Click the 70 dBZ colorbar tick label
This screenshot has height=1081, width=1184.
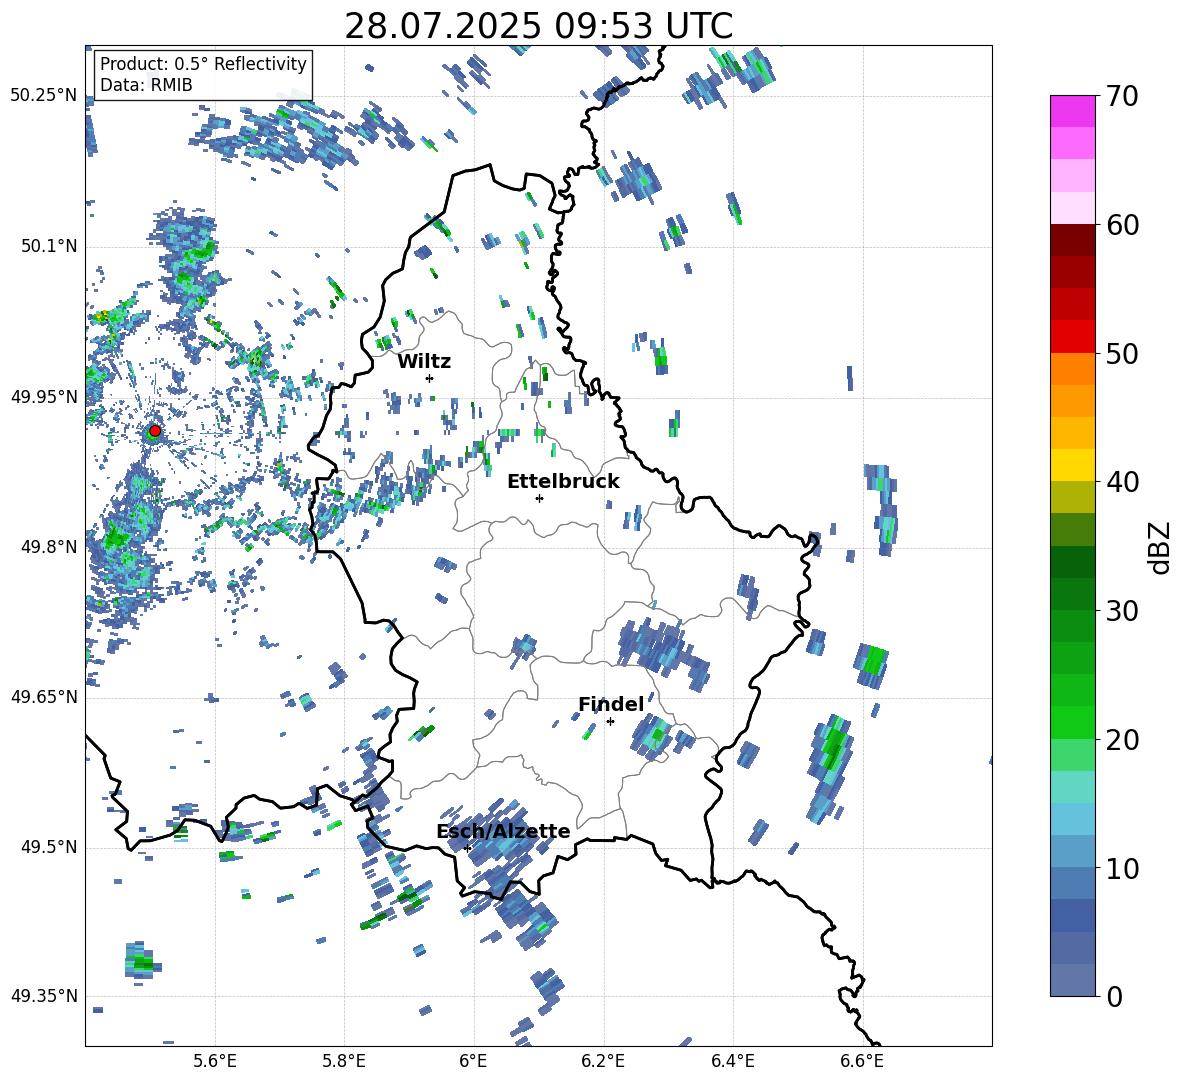1122,96
